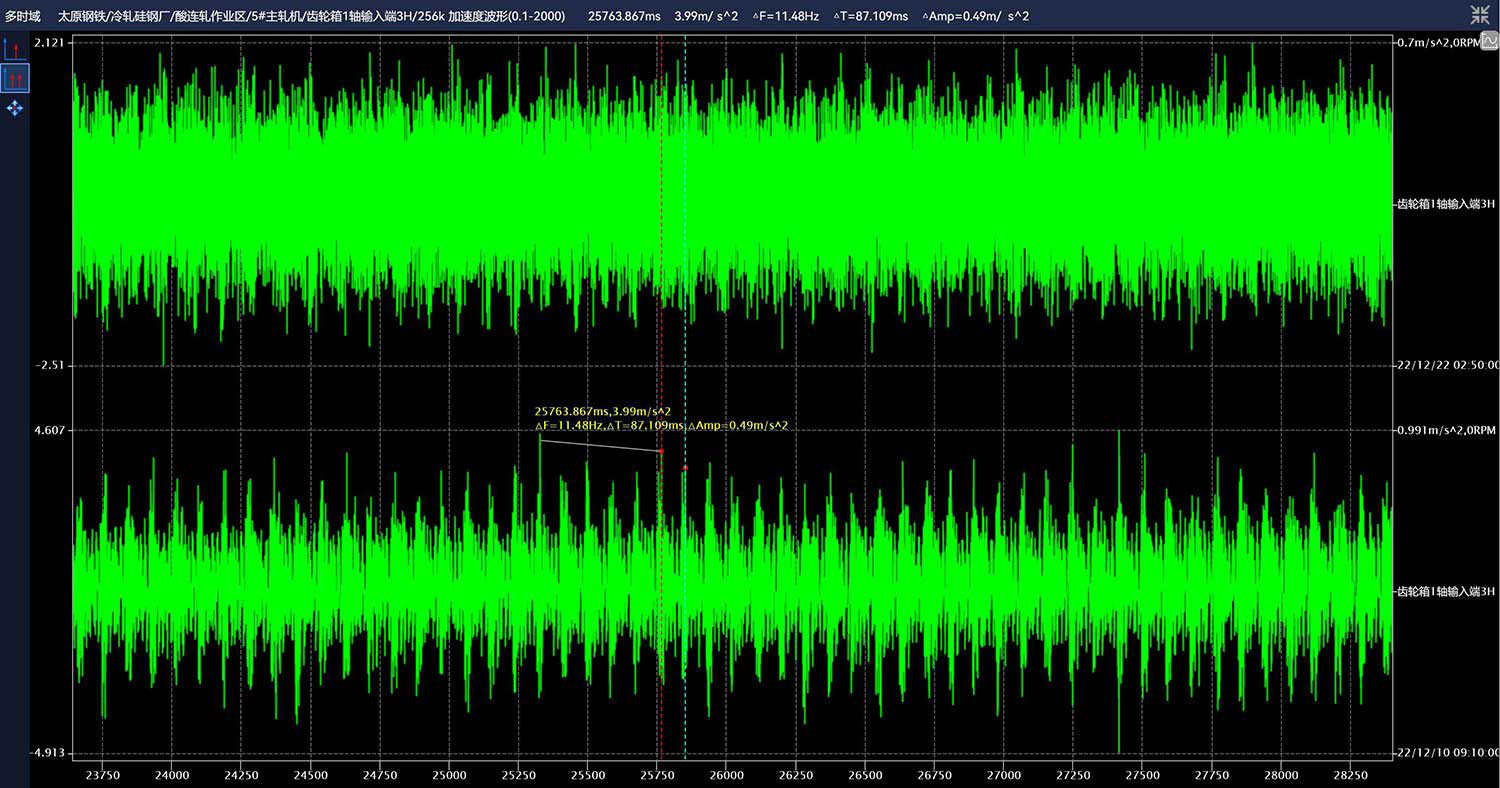Click the ΔF=11.48Hz header readout
This screenshot has width=1500, height=788.
click(785, 16)
